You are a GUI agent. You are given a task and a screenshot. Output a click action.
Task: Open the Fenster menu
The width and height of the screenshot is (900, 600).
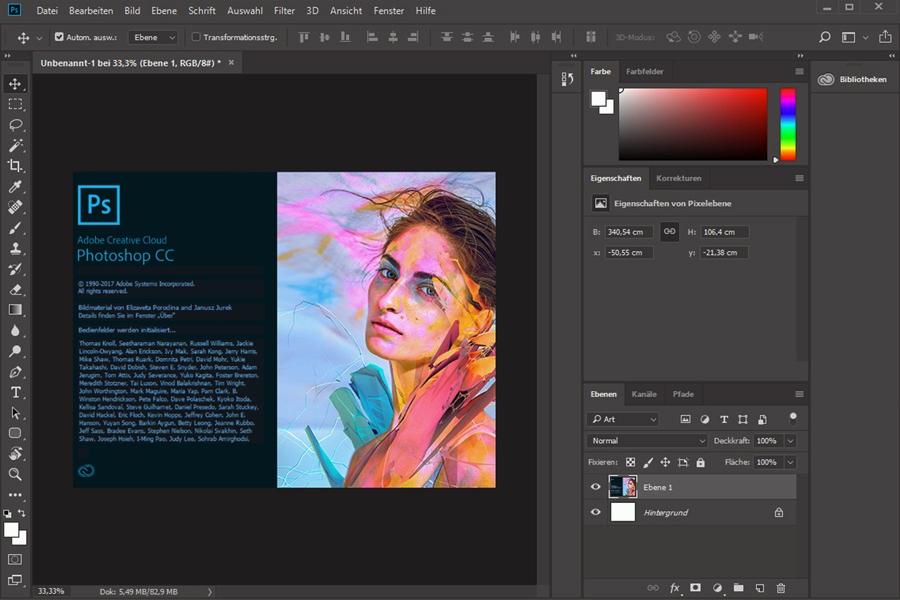pyautogui.click(x=389, y=10)
